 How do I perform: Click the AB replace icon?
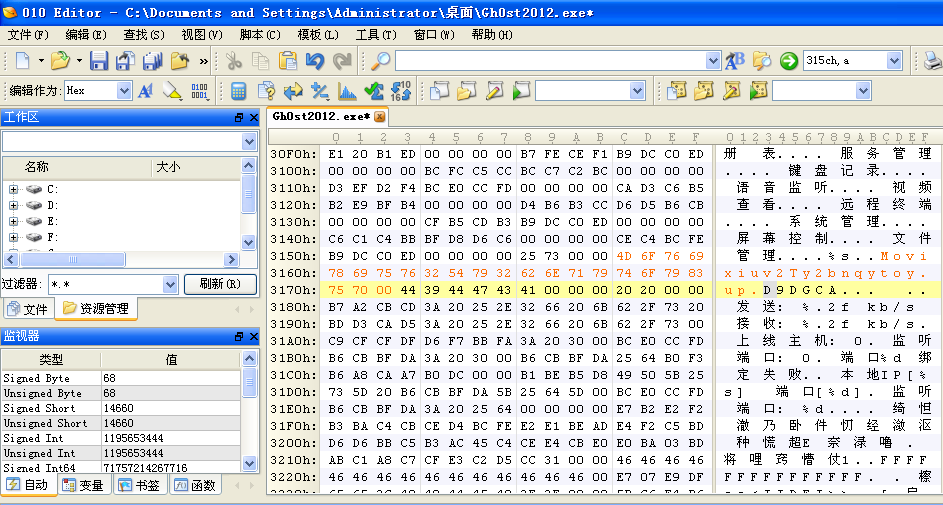(x=734, y=60)
